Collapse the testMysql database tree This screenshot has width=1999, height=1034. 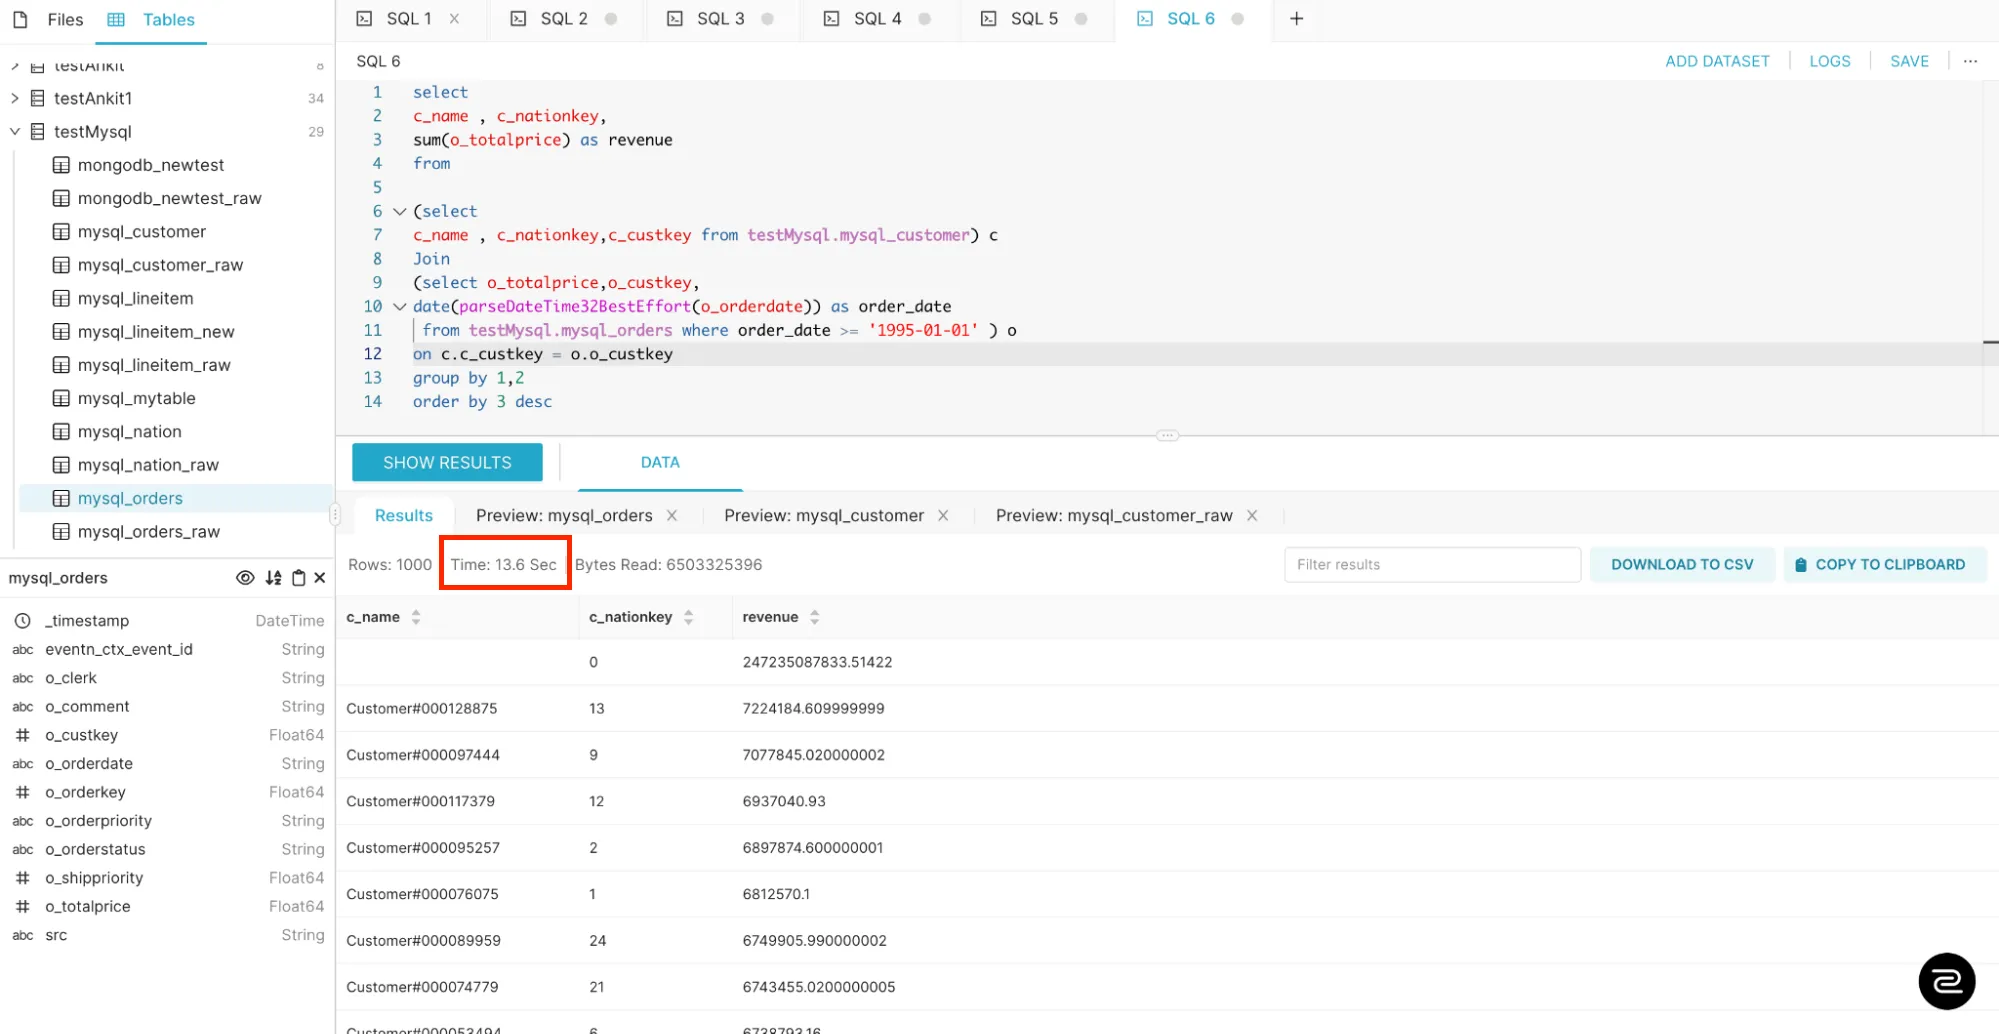(15, 132)
